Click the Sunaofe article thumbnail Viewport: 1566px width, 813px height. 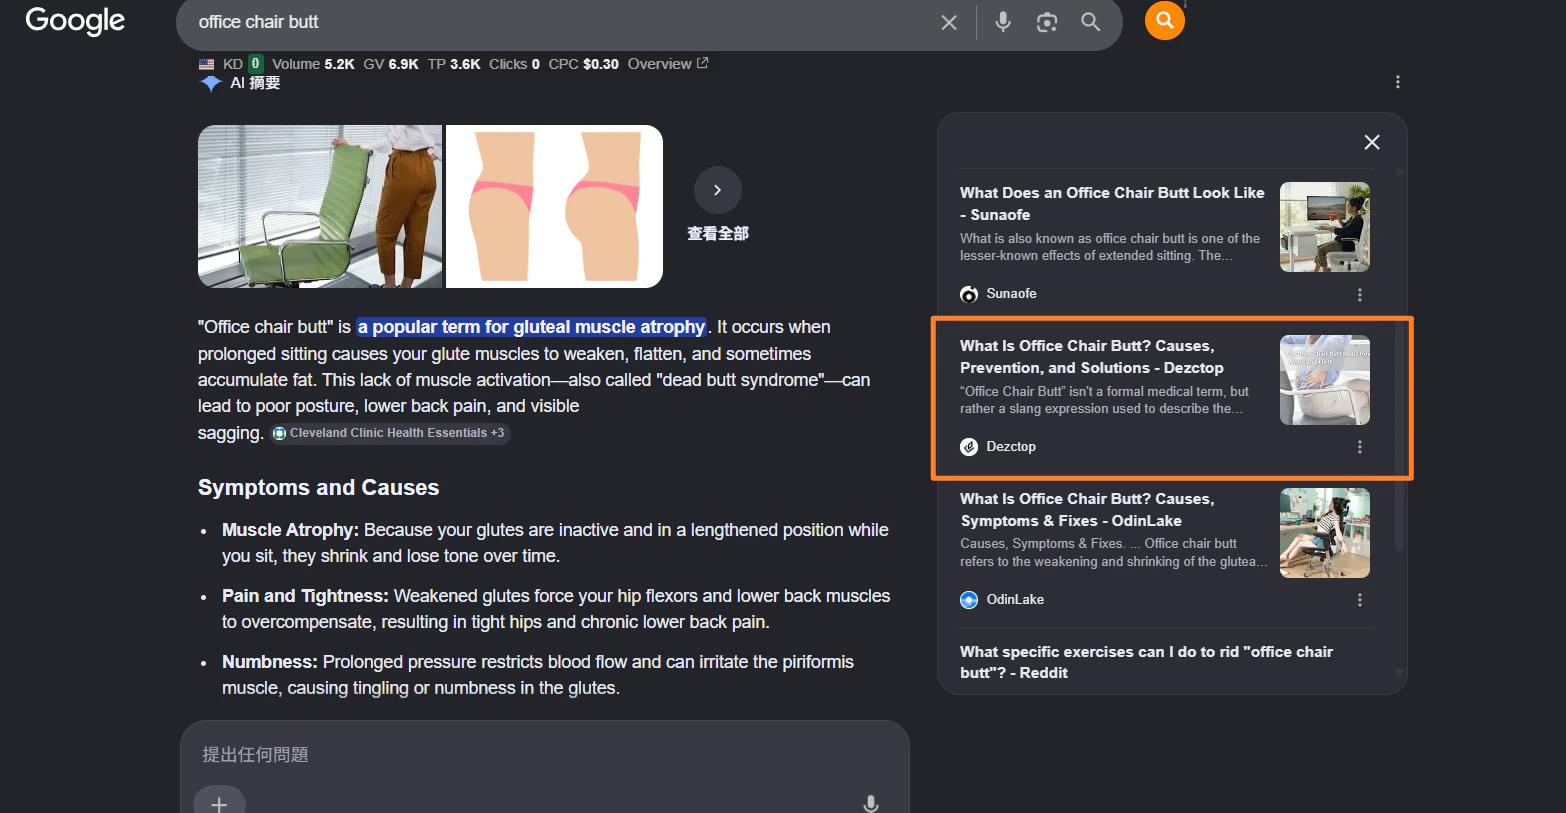1325,227
